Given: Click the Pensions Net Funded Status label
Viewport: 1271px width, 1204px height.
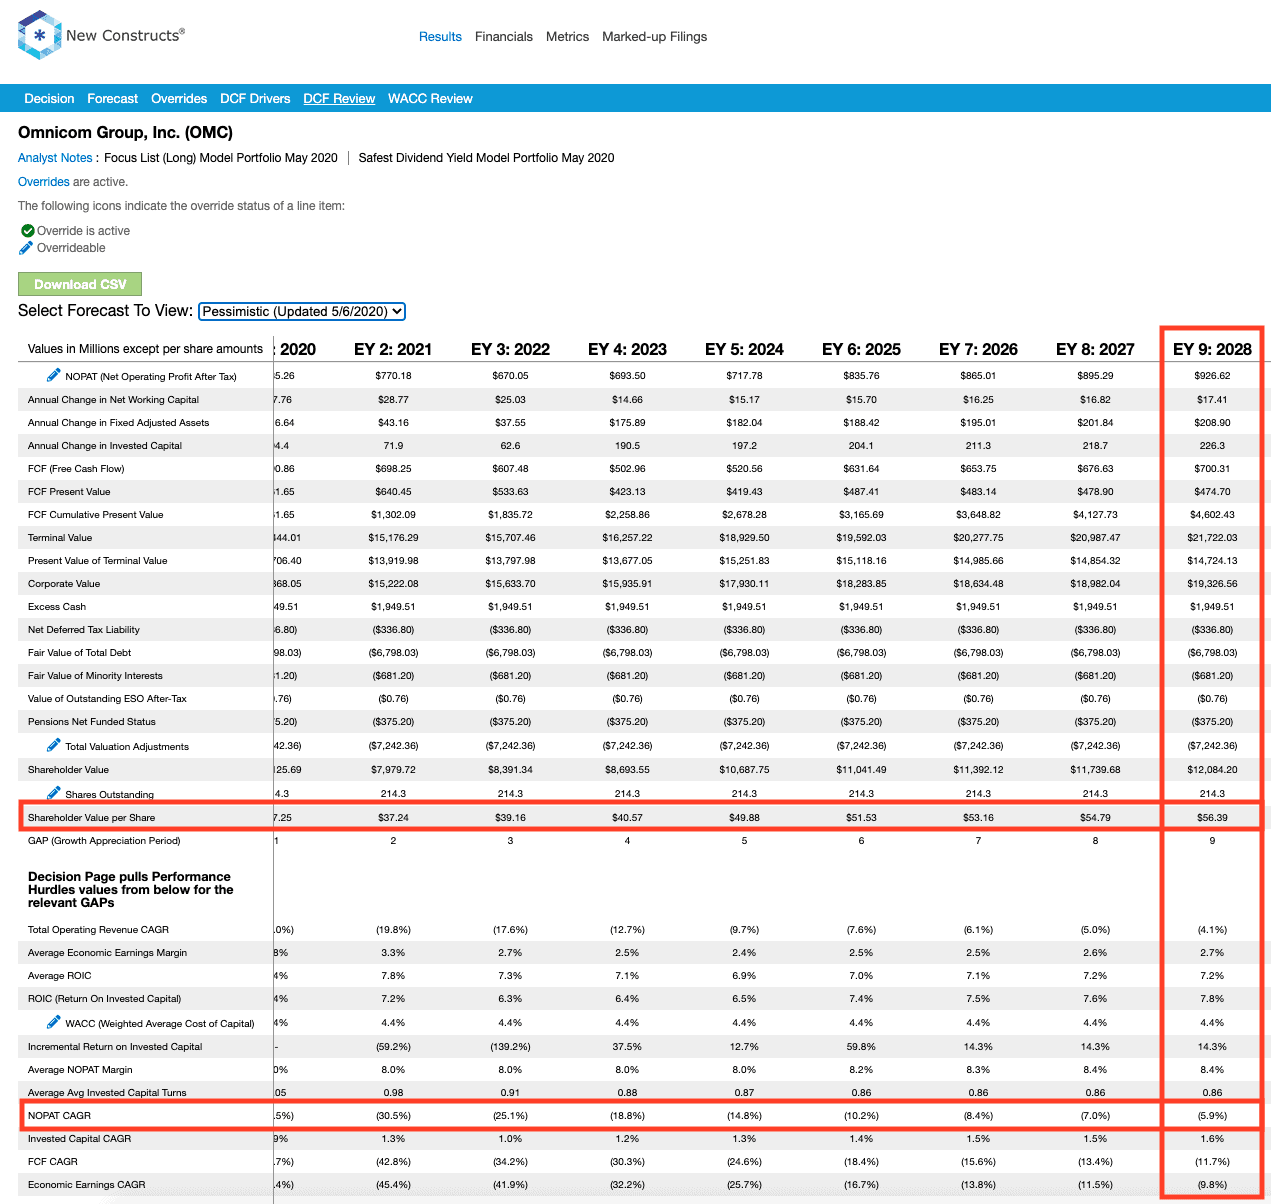Looking at the screenshot, I should click(x=92, y=722).
